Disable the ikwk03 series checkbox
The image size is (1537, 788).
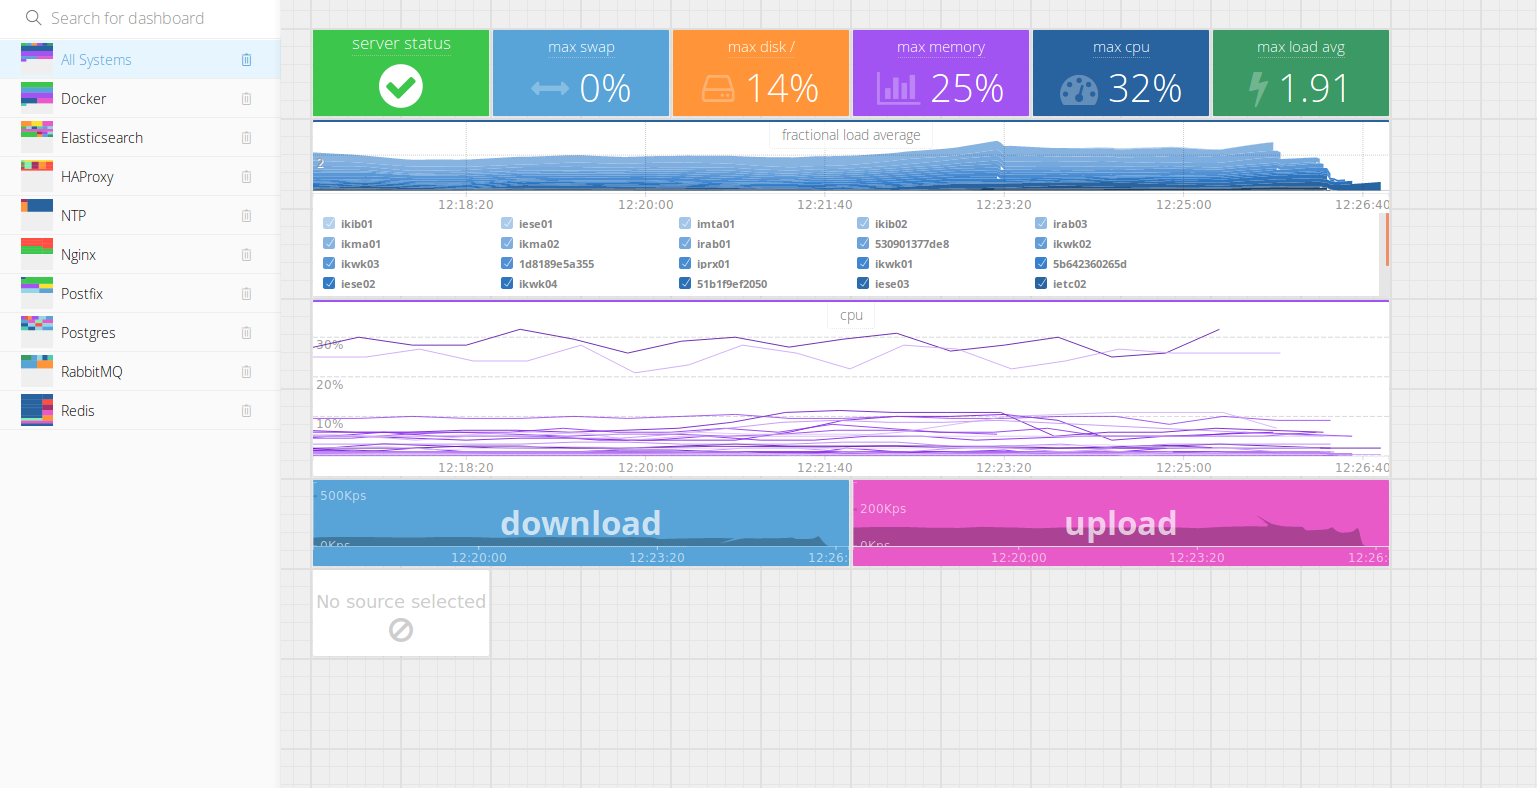coord(329,264)
